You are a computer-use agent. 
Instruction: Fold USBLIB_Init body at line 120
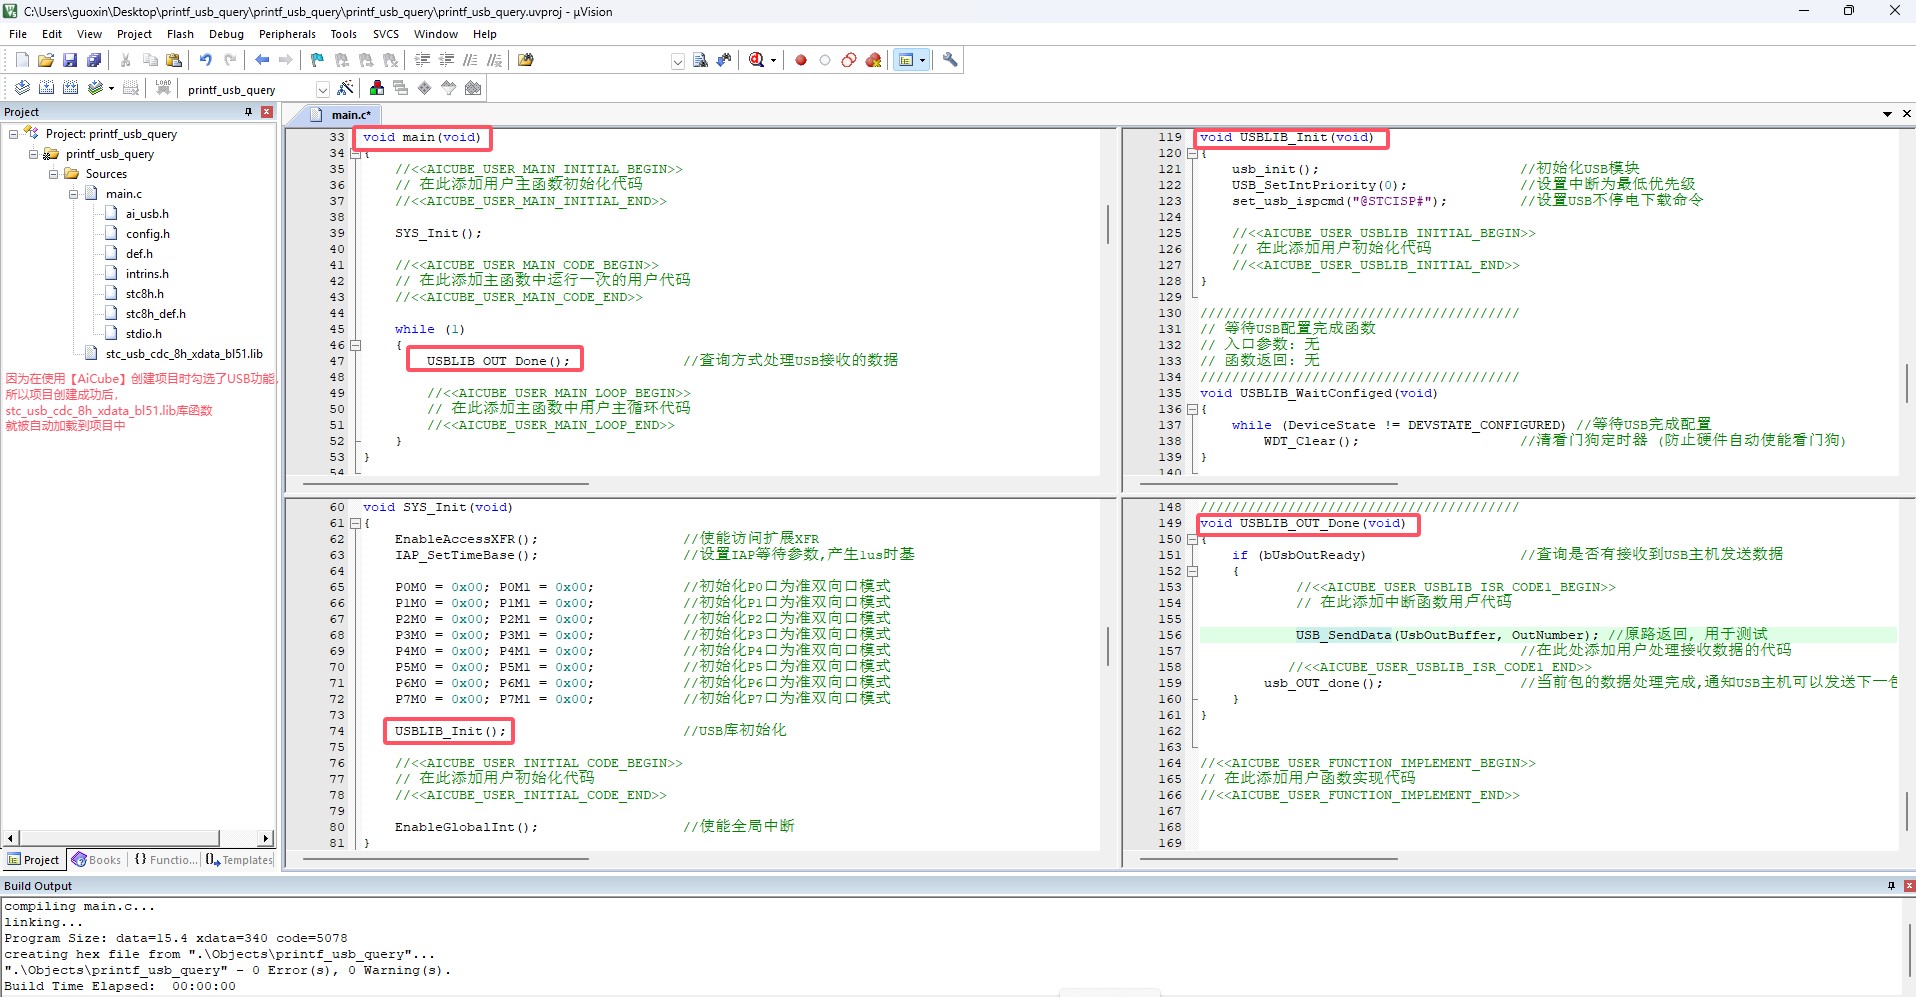(x=1192, y=153)
